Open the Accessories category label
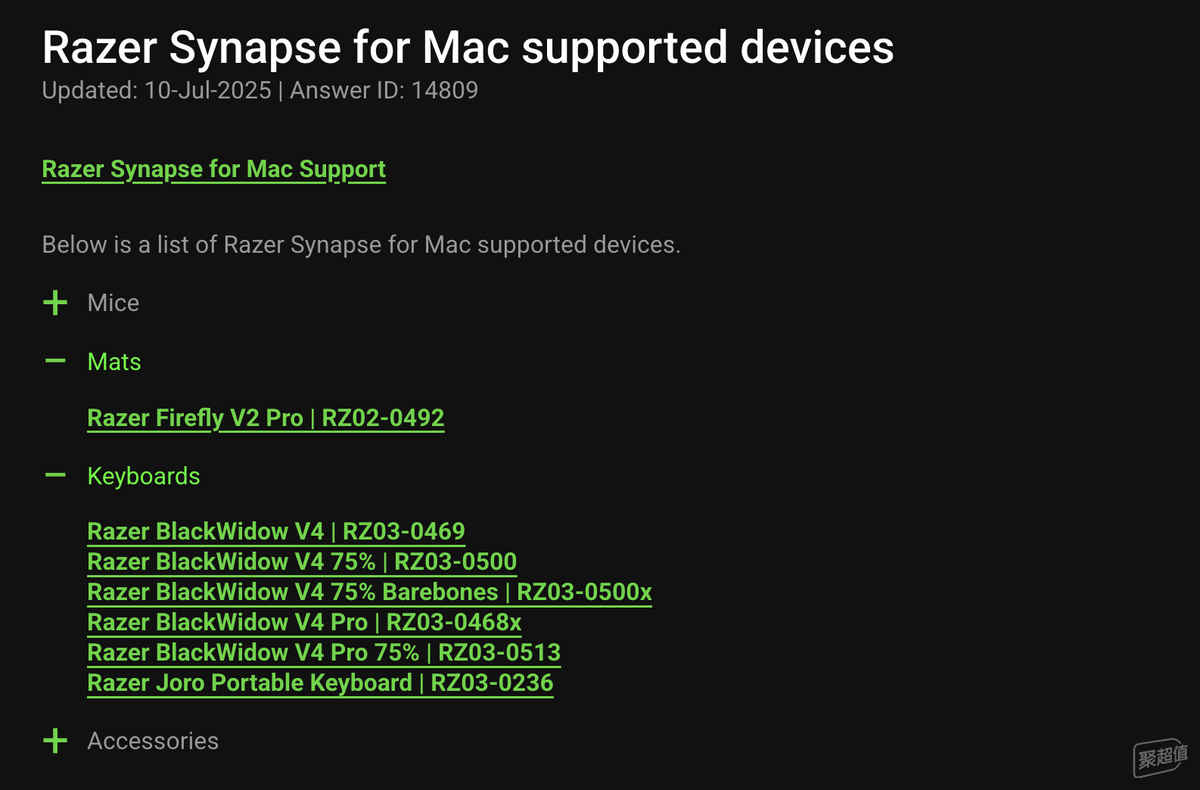 tap(153, 741)
